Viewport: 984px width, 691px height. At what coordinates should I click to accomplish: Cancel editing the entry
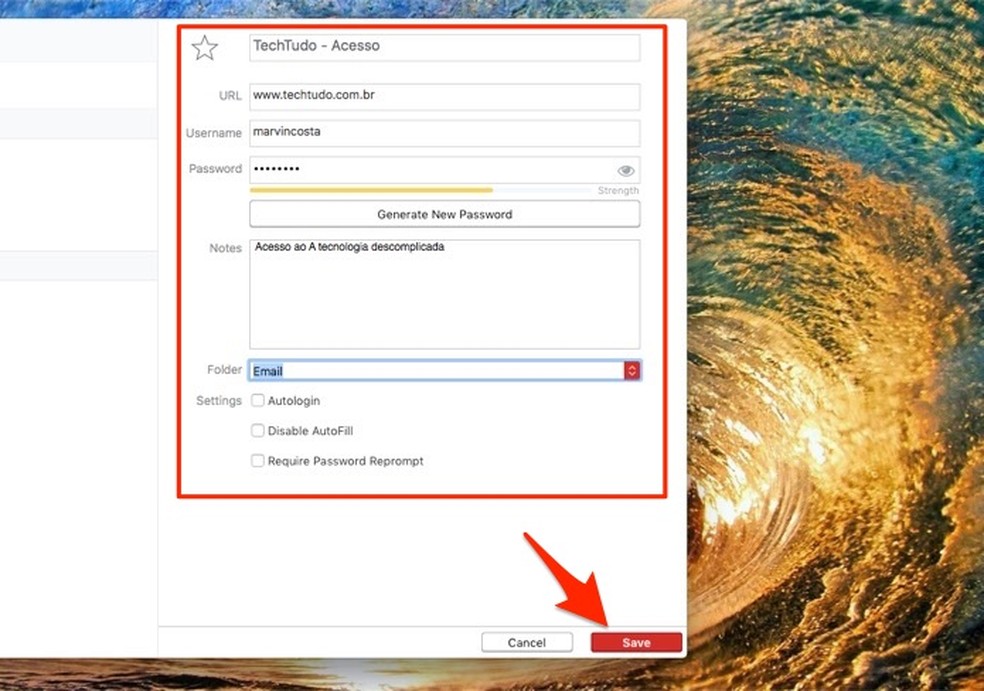point(526,643)
